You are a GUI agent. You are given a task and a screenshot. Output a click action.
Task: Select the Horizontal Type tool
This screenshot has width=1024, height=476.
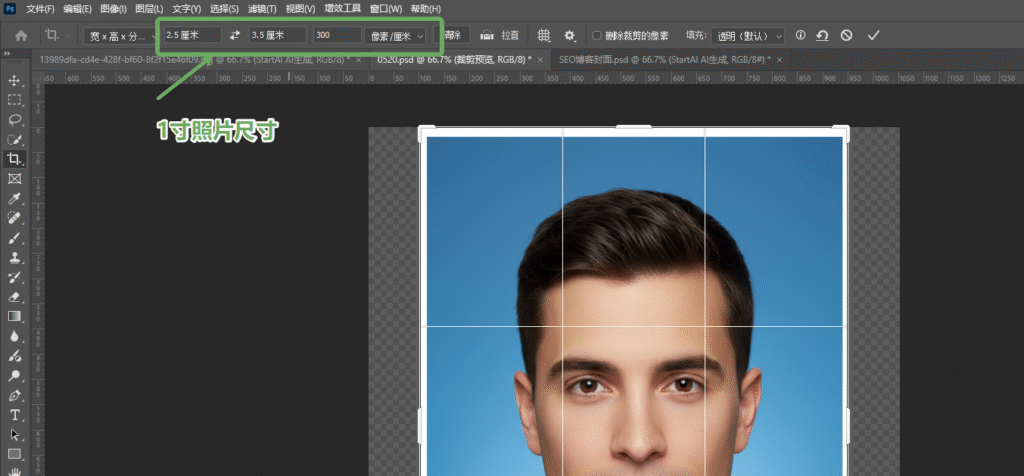click(14, 415)
